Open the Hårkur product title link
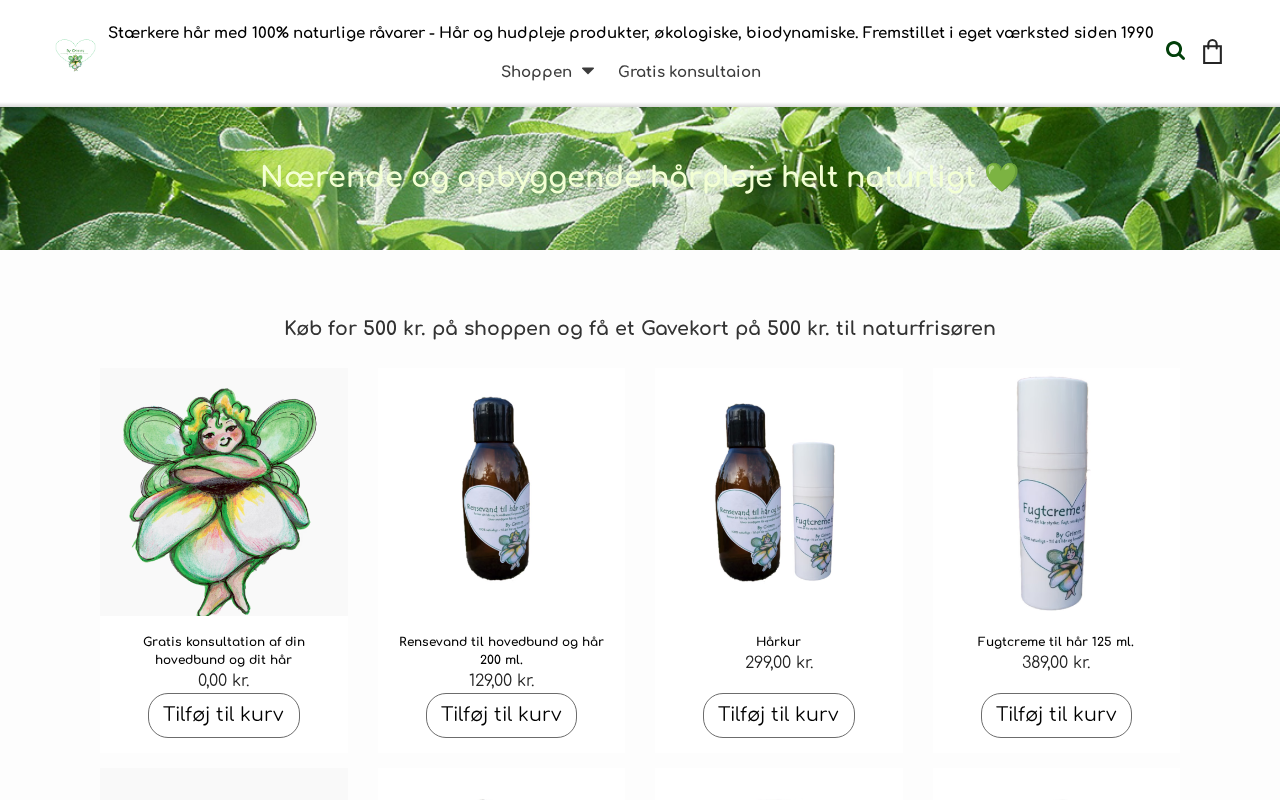The image size is (1280, 800). click(x=779, y=642)
